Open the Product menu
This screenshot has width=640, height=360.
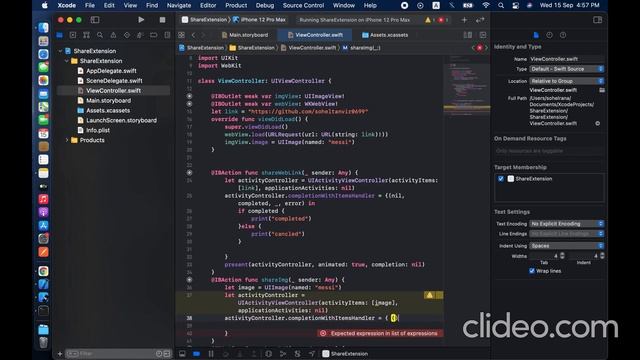point(236,5)
